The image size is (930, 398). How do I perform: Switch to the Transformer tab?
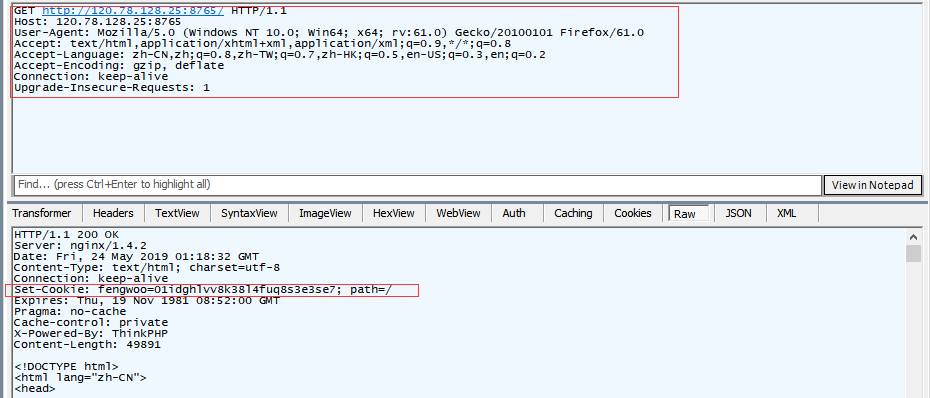click(x=42, y=214)
